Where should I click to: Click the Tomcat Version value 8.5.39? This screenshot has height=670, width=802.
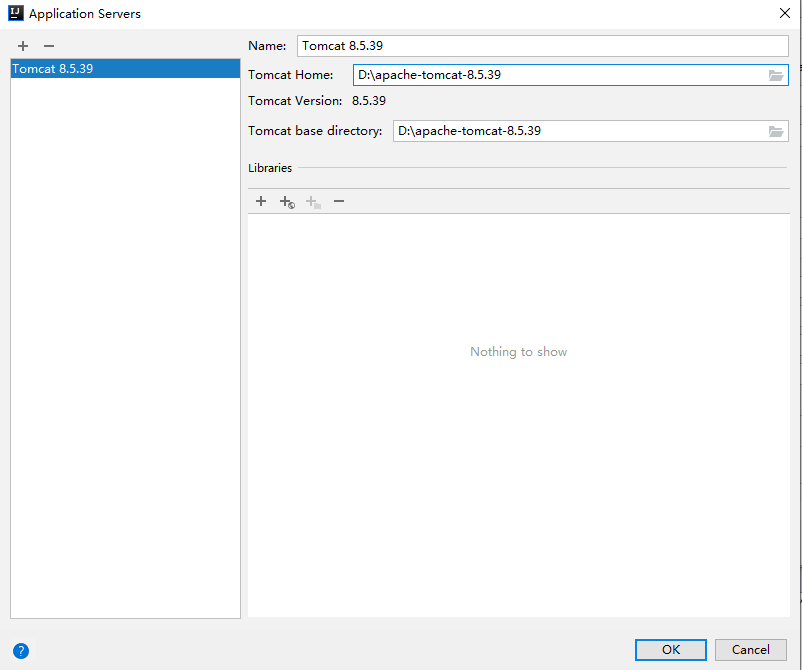pos(369,101)
